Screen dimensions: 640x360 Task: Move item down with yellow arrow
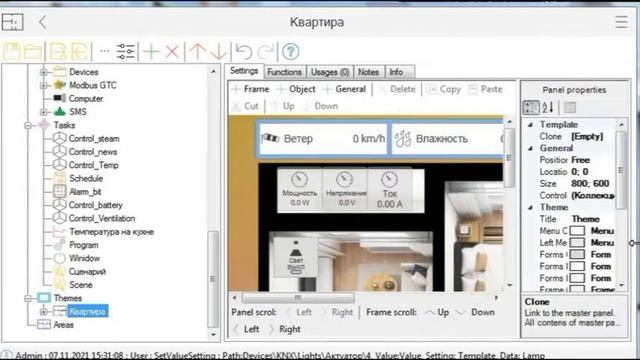(219, 51)
